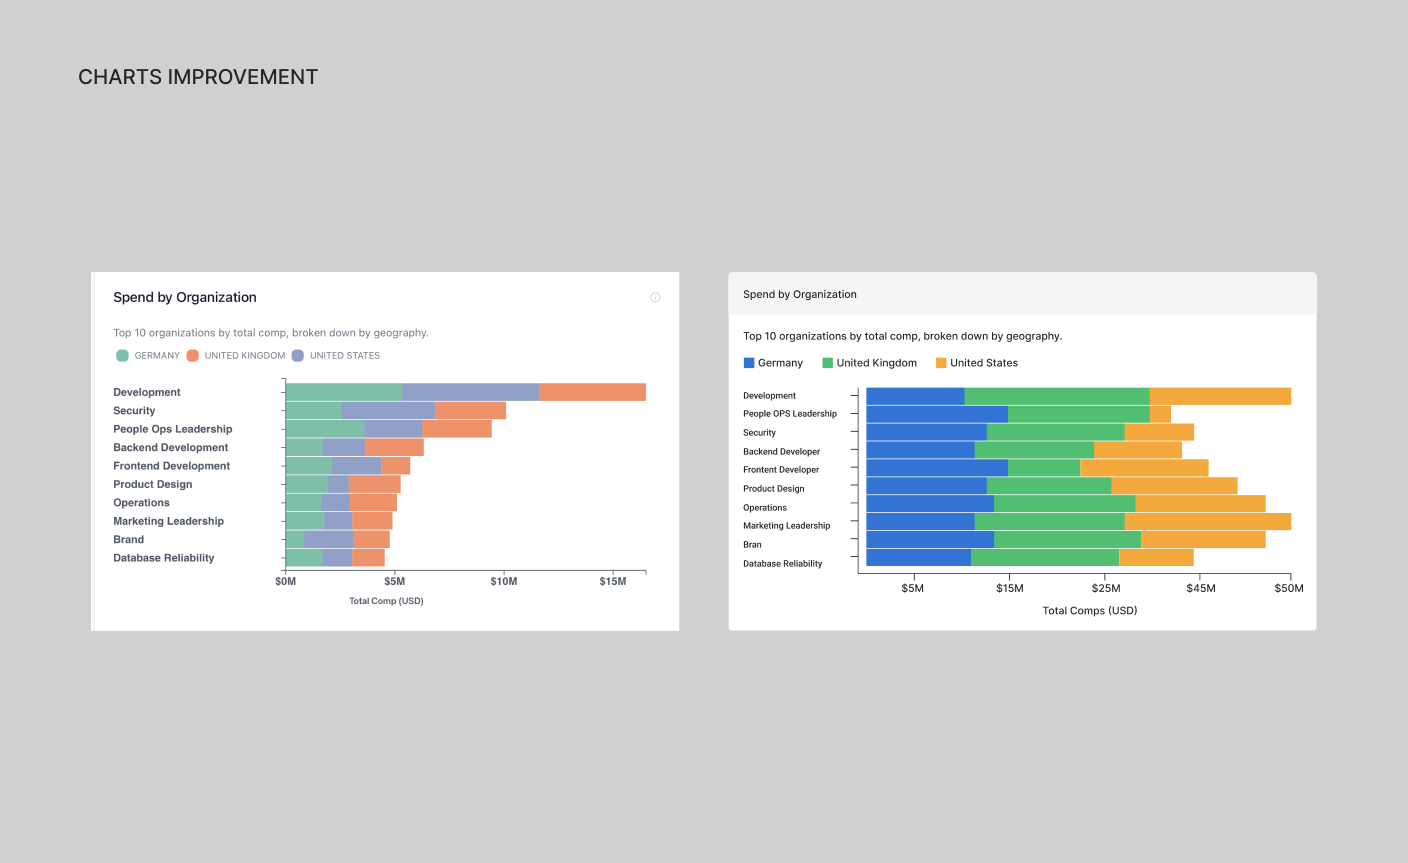Click 'United Kingdom' legend label in right chart
The width and height of the screenshot is (1408, 863).
tap(877, 363)
